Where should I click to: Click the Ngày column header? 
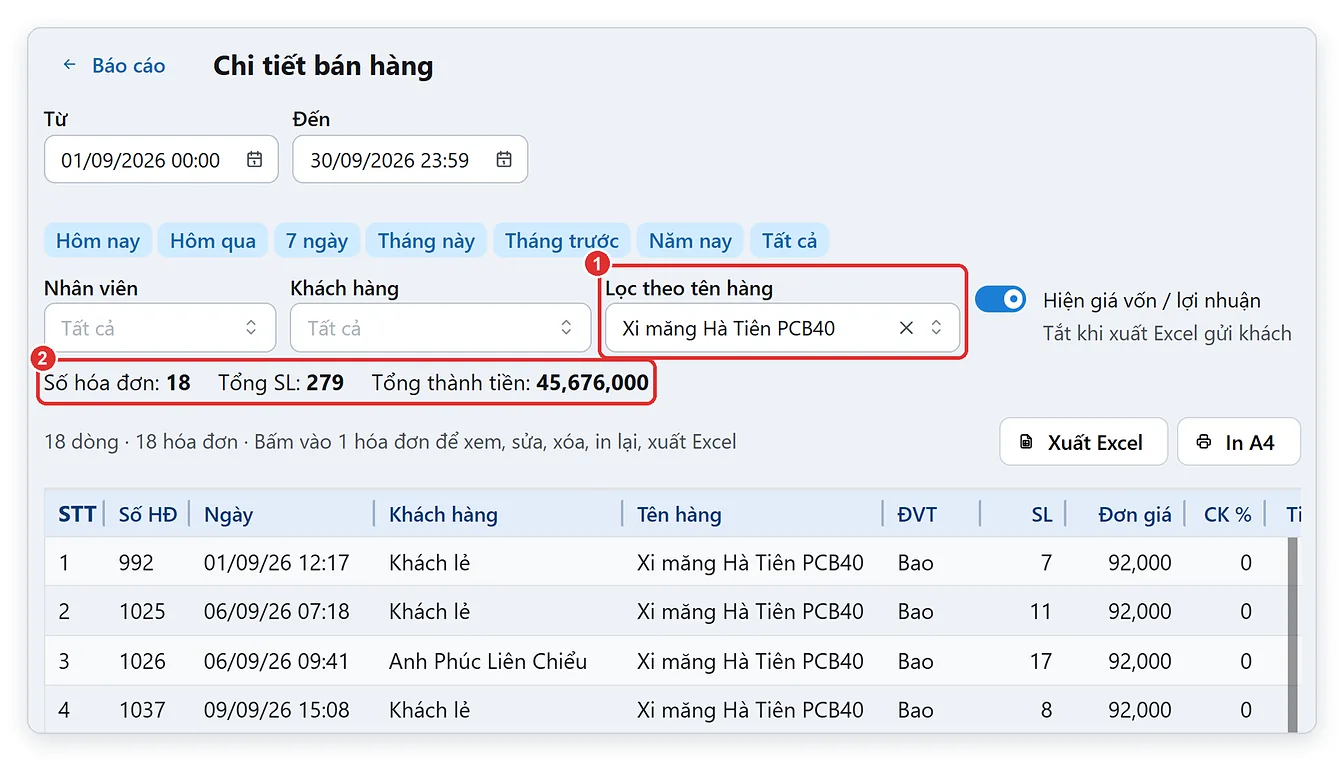click(229, 515)
